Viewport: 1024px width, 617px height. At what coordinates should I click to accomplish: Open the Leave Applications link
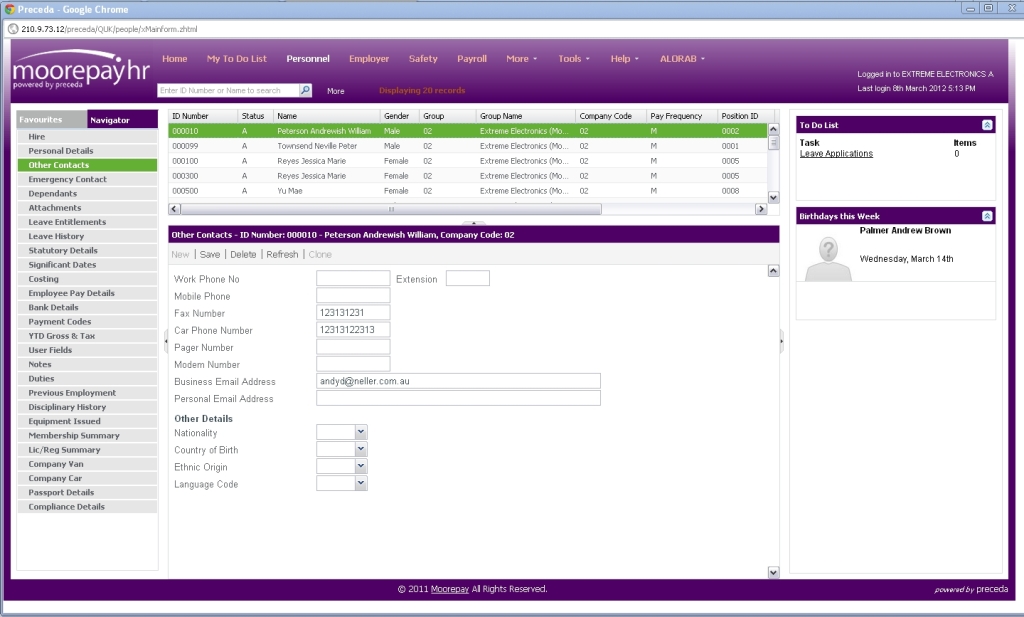pyautogui.click(x=836, y=154)
